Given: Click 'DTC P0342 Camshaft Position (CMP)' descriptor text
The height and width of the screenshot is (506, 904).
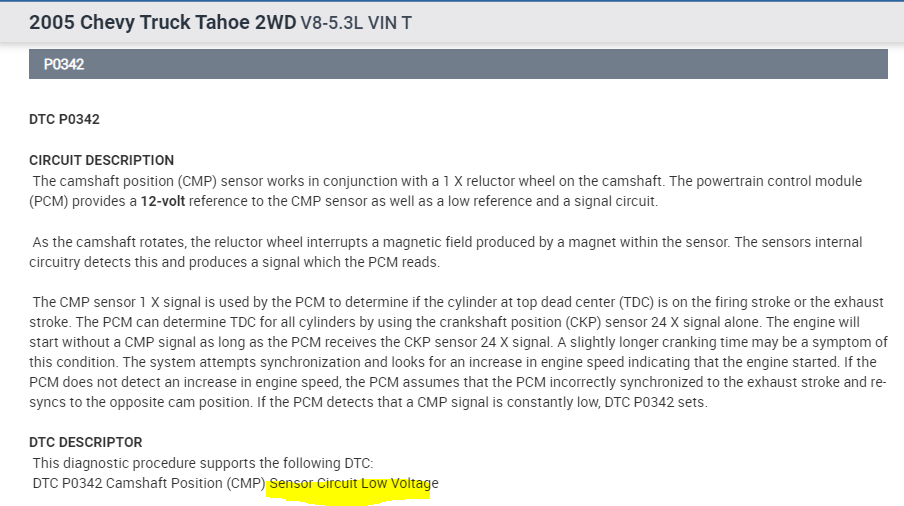Looking at the screenshot, I should tap(149, 484).
